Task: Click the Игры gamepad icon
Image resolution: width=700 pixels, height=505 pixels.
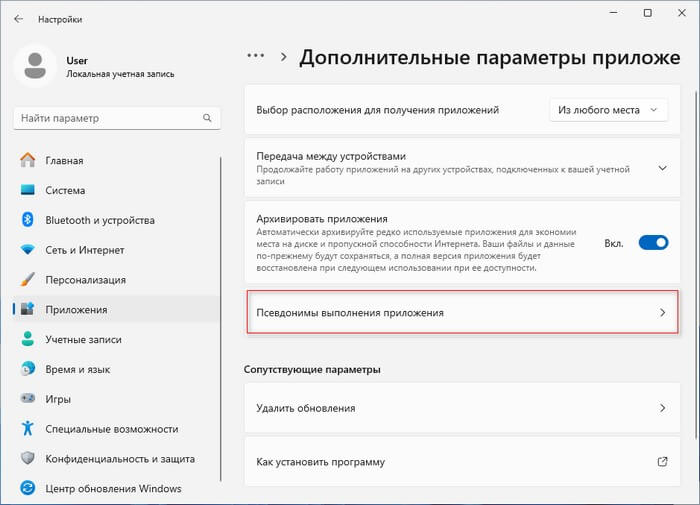Action: tap(27, 399)
